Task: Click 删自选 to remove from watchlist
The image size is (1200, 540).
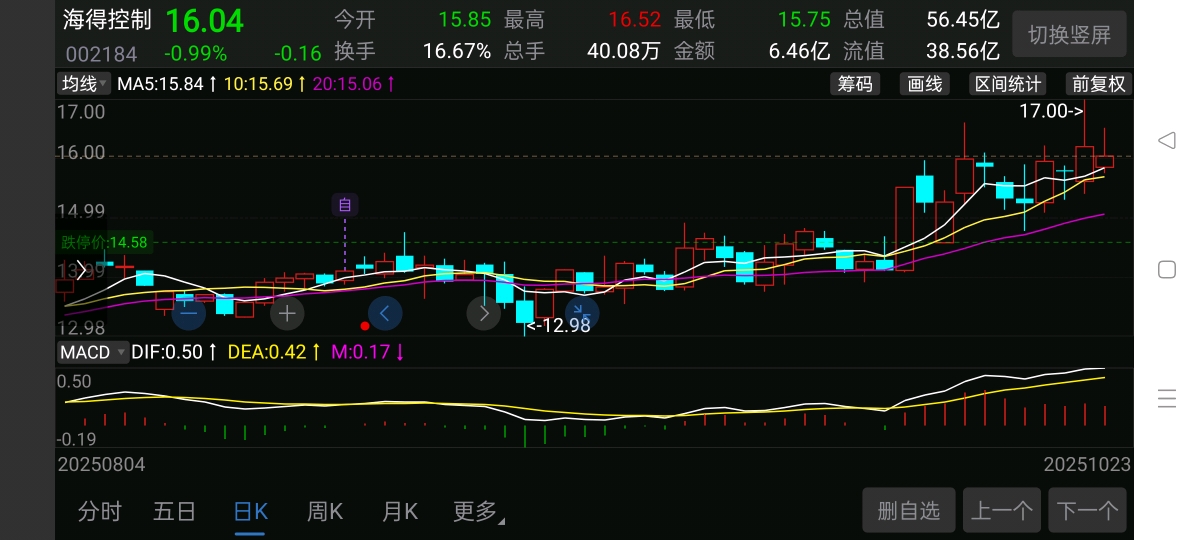Action: pos(909,511)
